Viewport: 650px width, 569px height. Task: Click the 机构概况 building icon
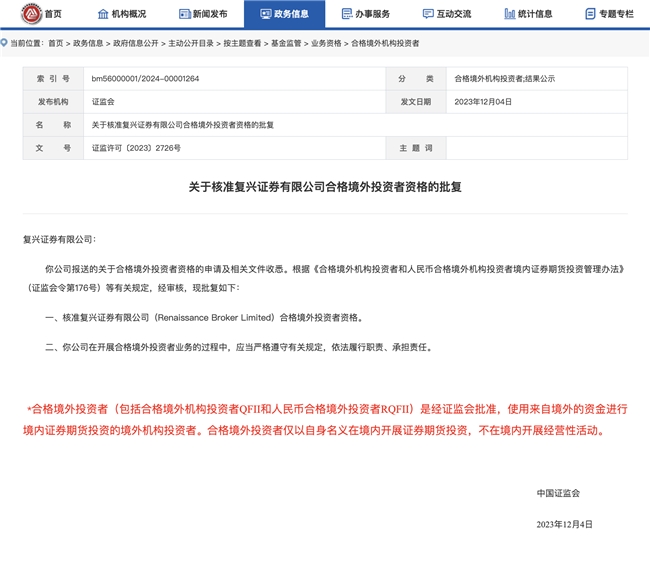[102, 14]
